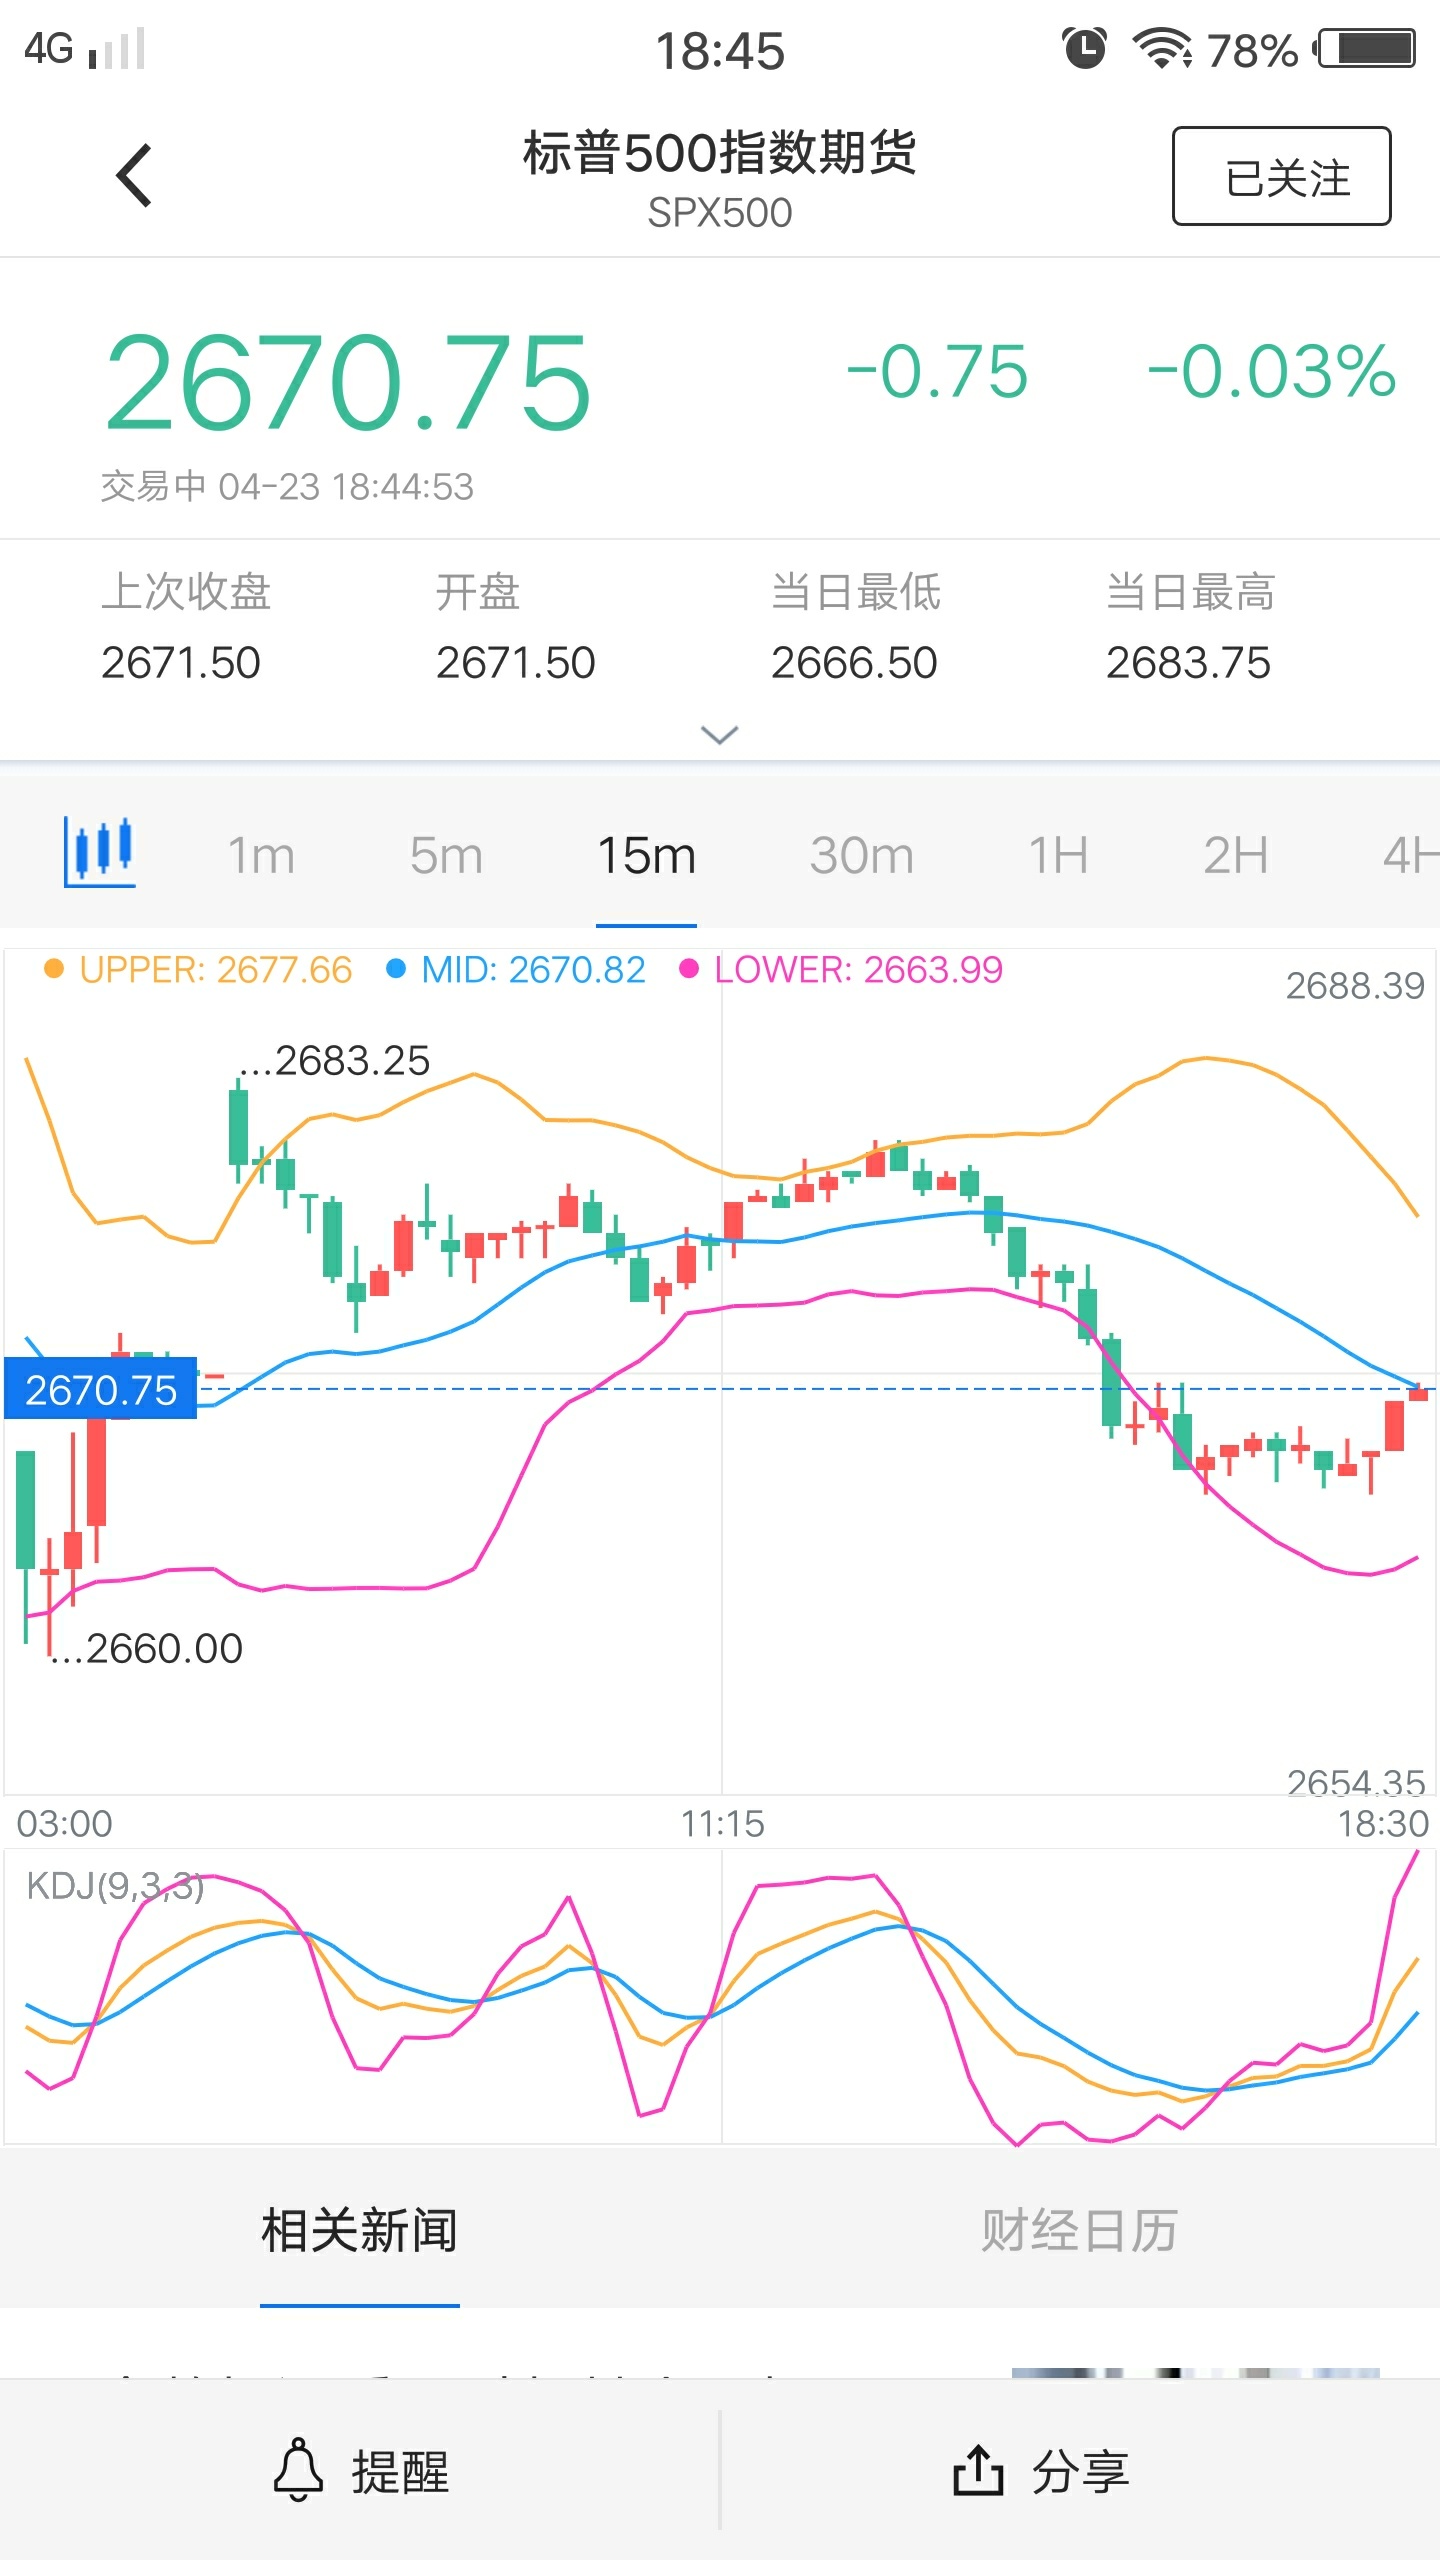
Task: Select the 1m timeframe
Action: [261, 856]
